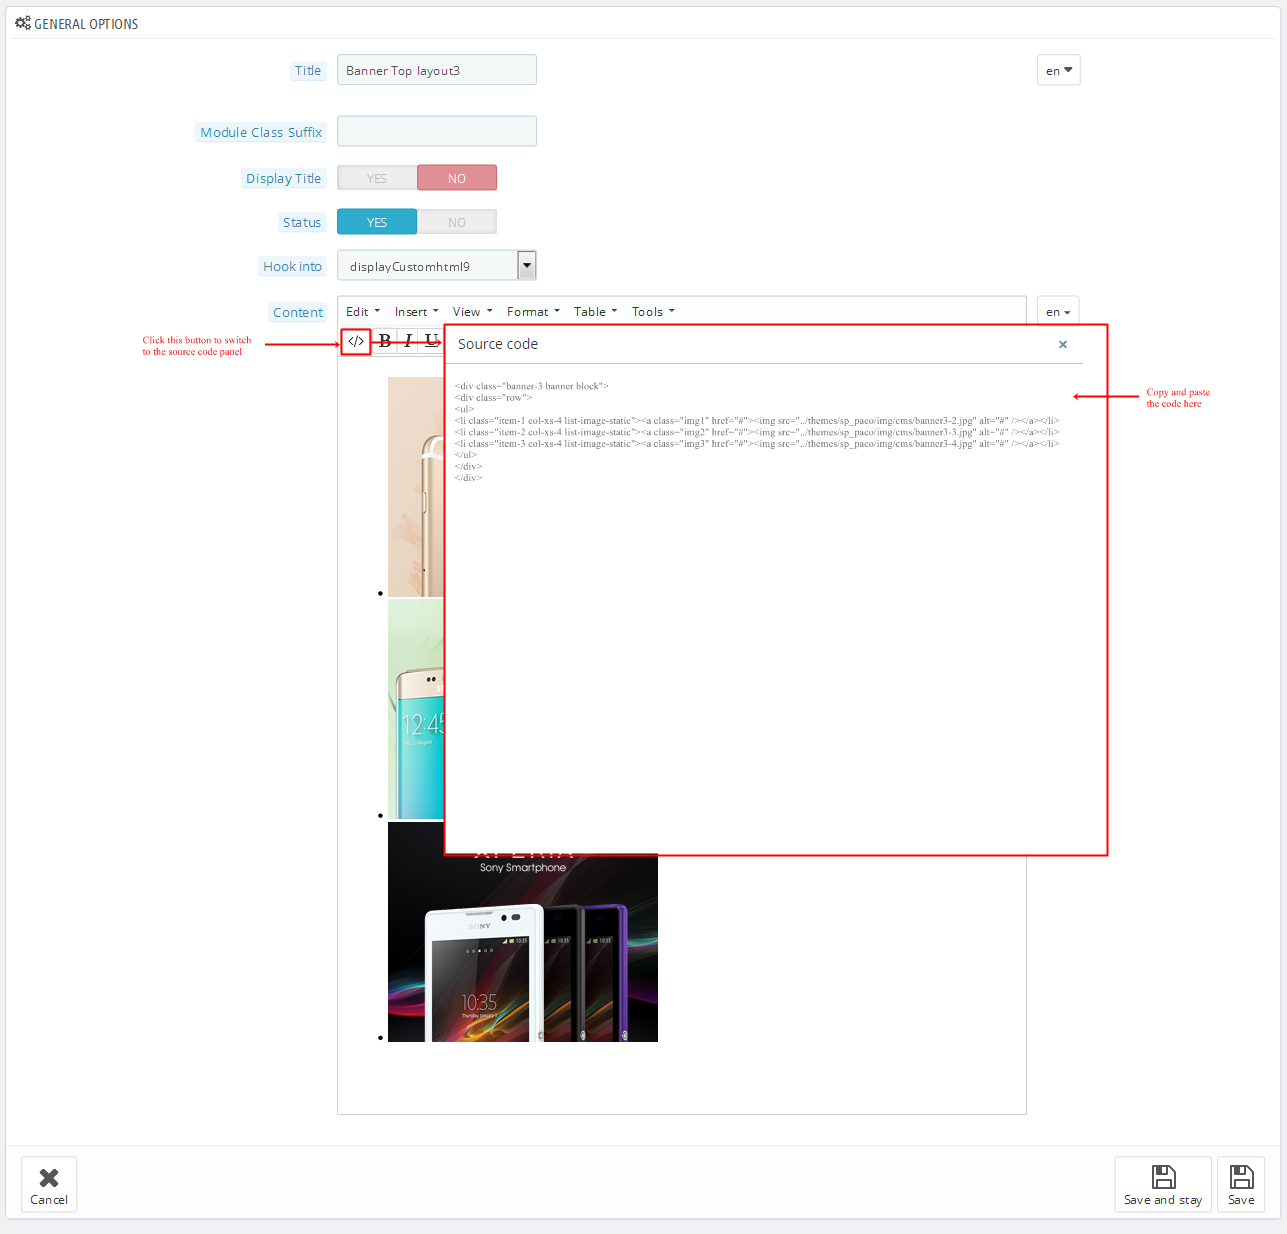Image resolution: width=1287 pixels, height=1234 pixels.
Task: Click the Module Class Suffix label
Action: coord(261,132)
